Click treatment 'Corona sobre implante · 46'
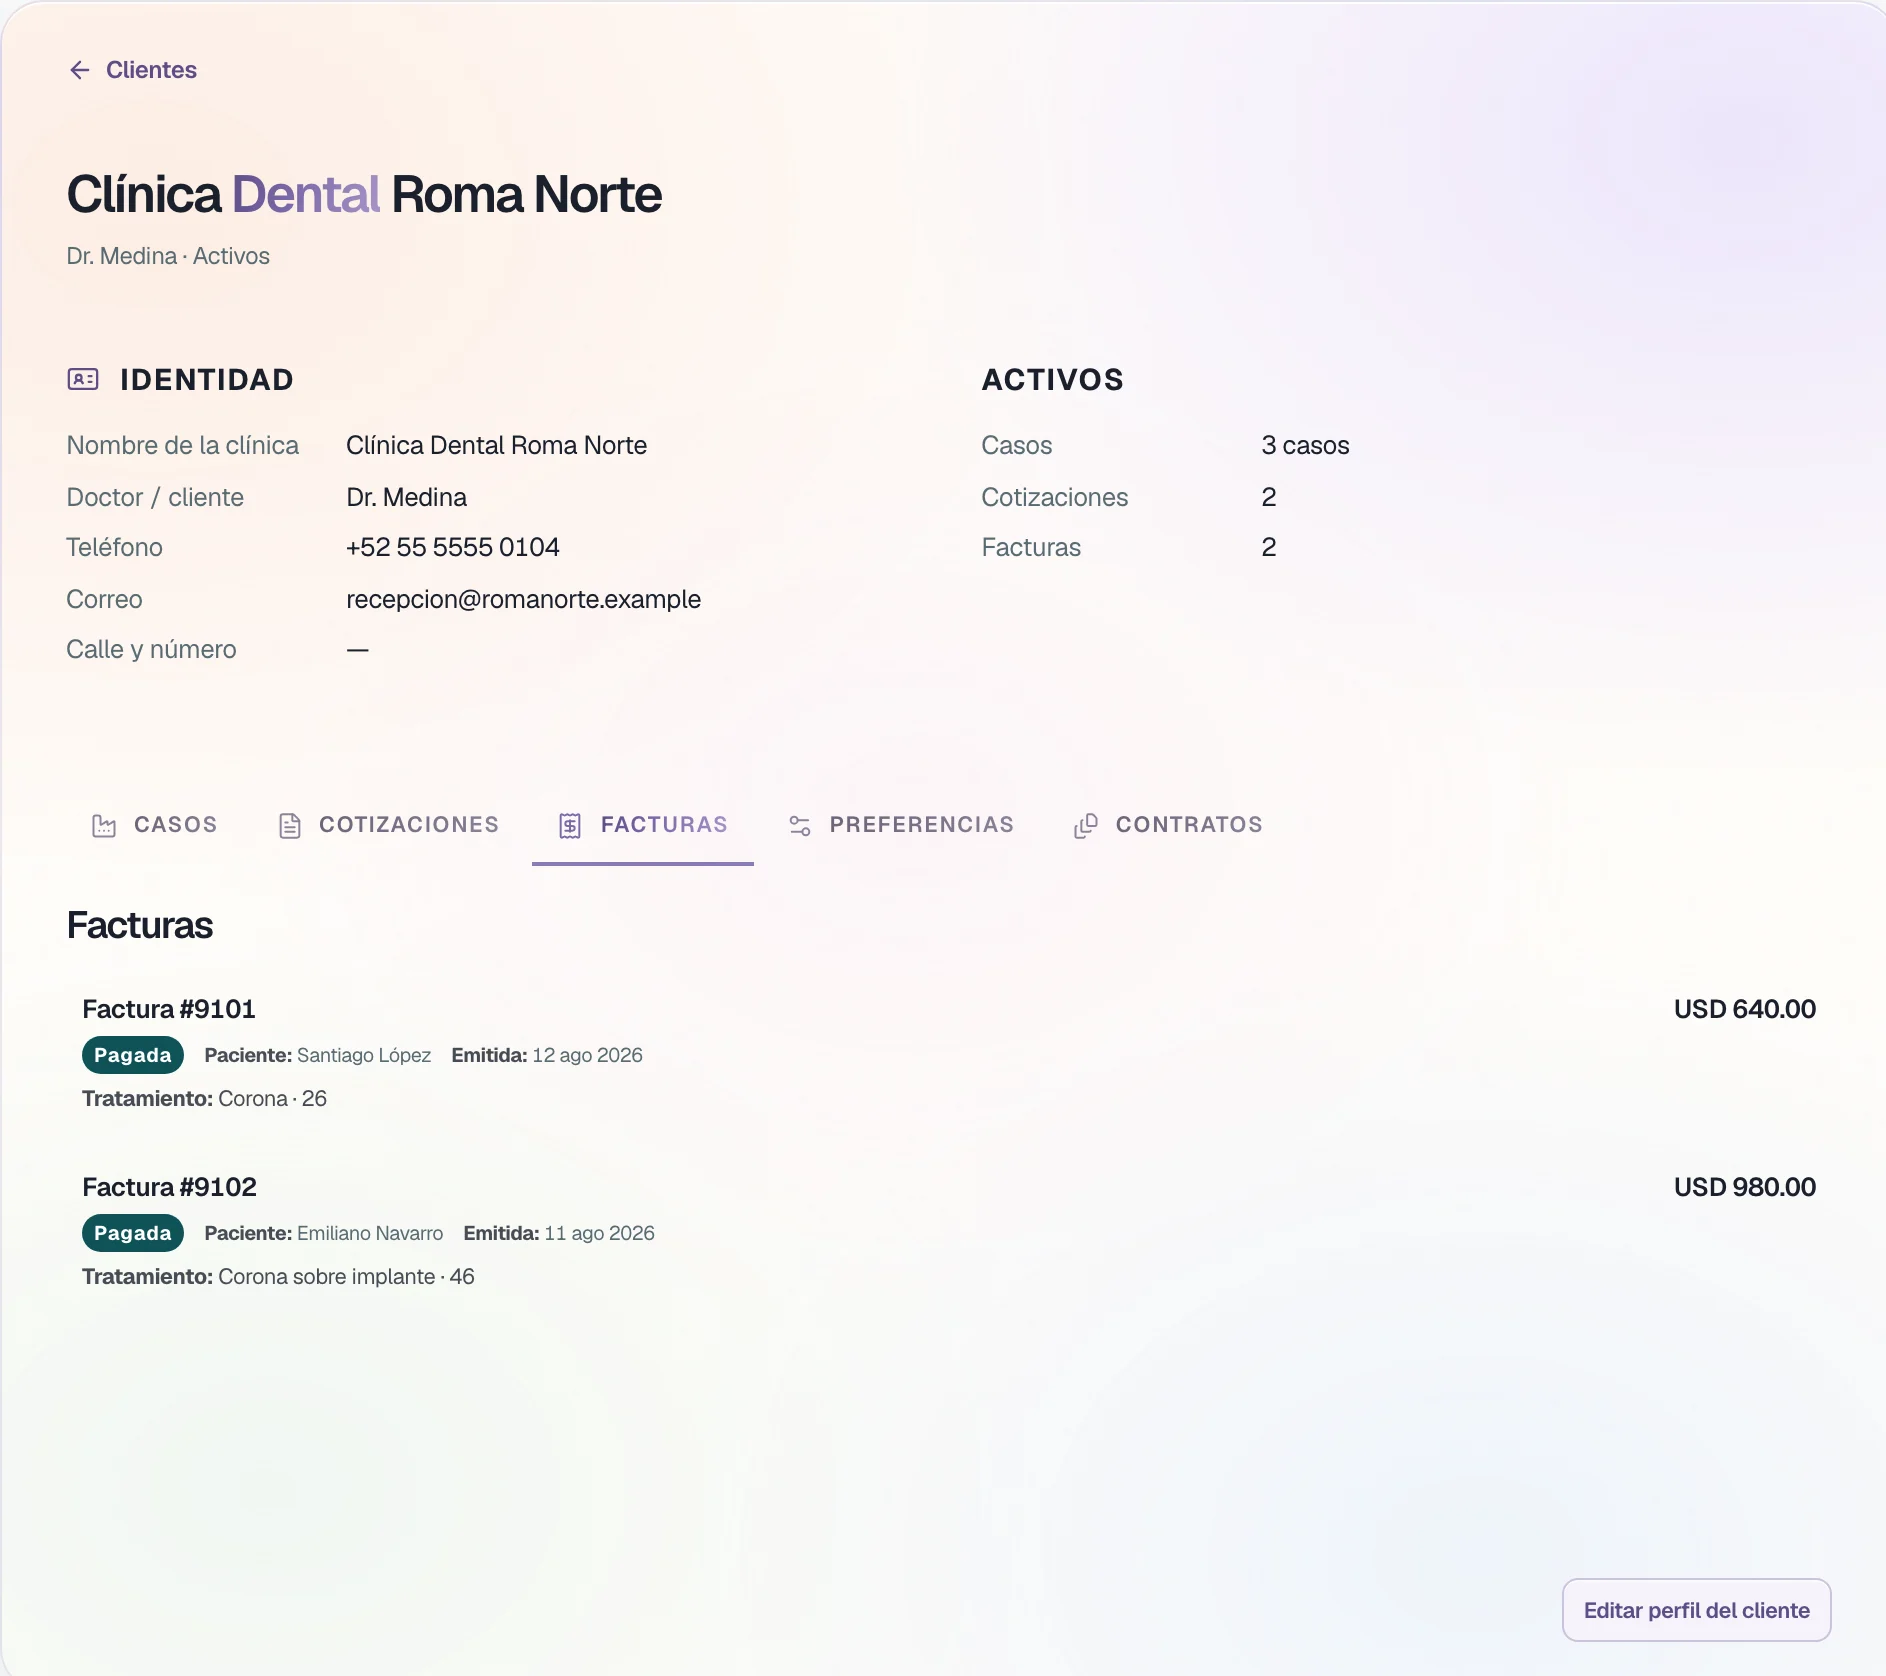1886x1676 pixels. pos(346,1277)
